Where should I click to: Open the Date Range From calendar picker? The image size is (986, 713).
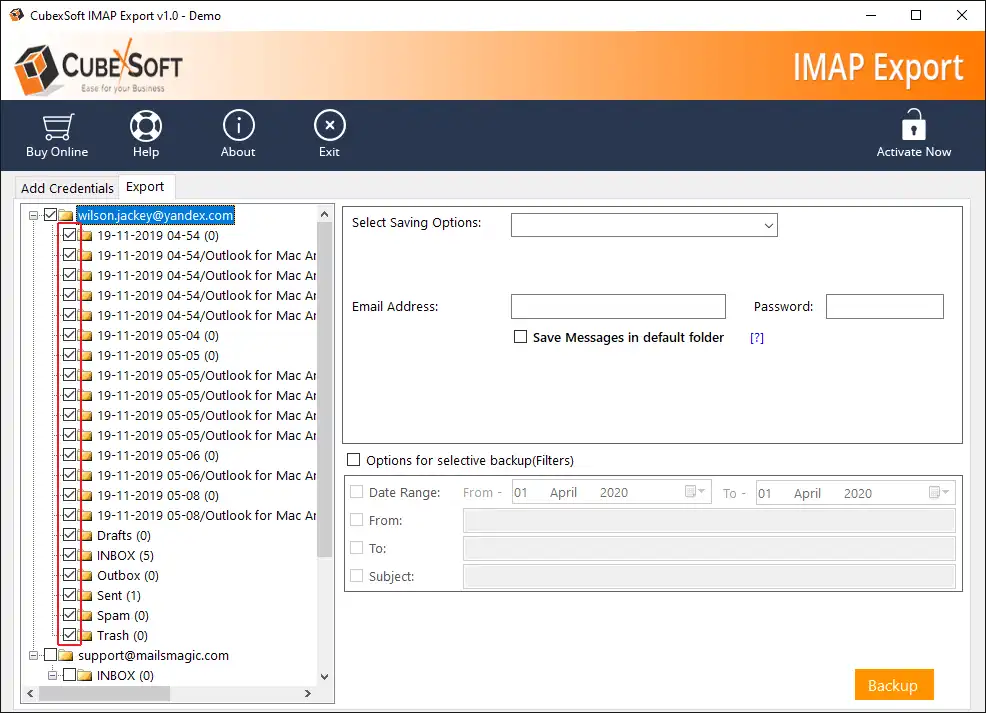click(696, 492)
